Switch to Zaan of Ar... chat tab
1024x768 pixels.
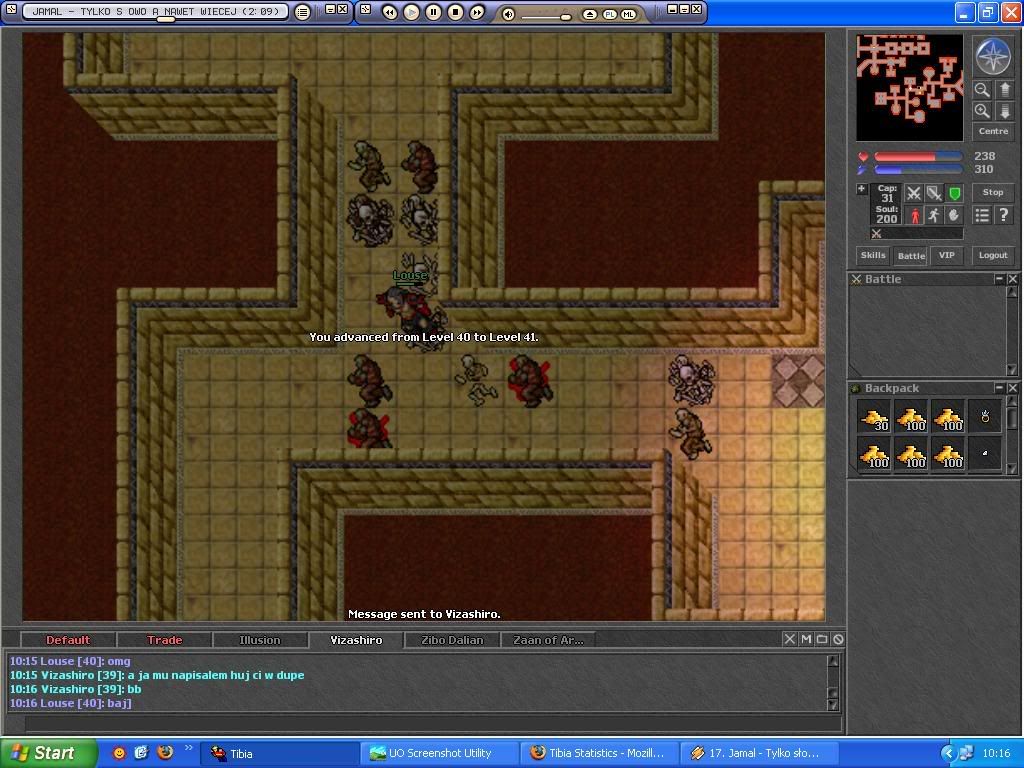point(548,640)
